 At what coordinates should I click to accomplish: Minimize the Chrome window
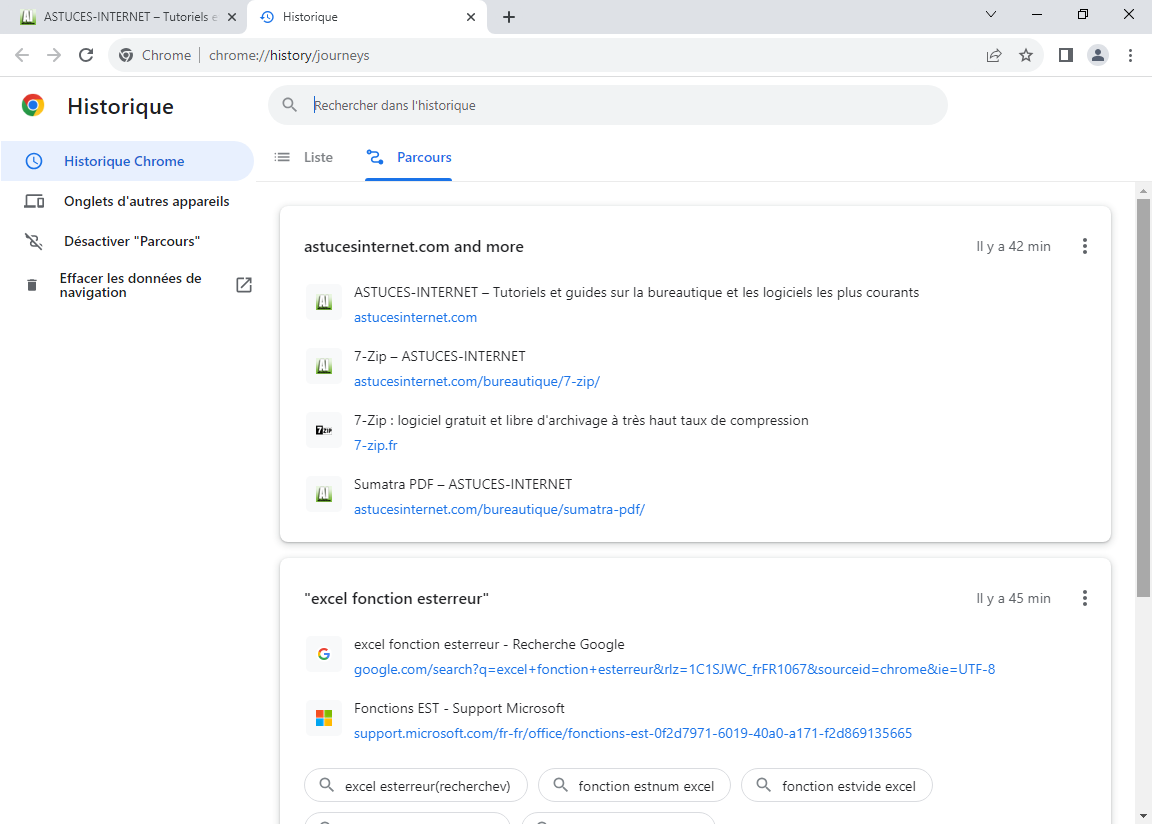click(1037, 14)
